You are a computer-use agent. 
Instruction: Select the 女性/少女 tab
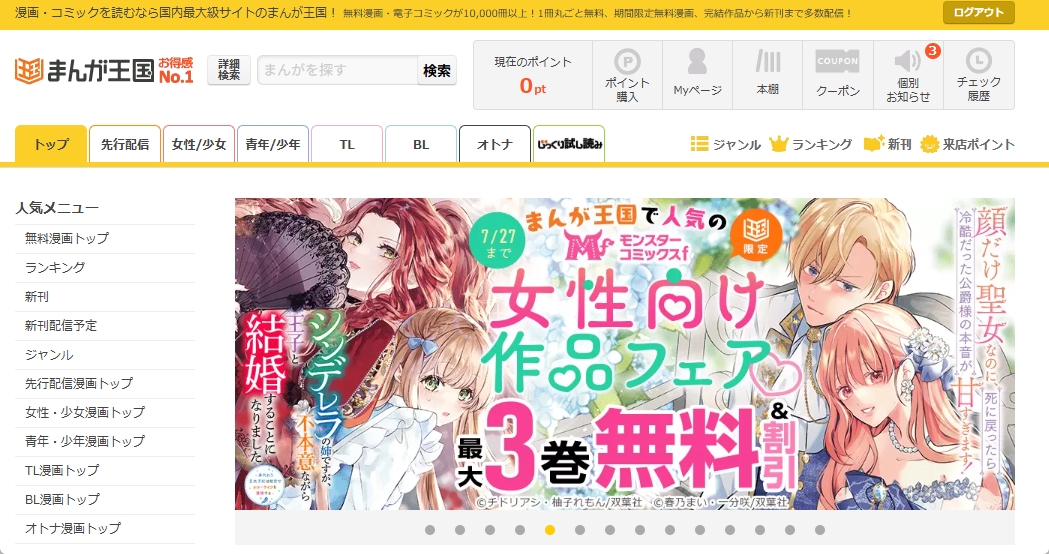click(199, 144)
